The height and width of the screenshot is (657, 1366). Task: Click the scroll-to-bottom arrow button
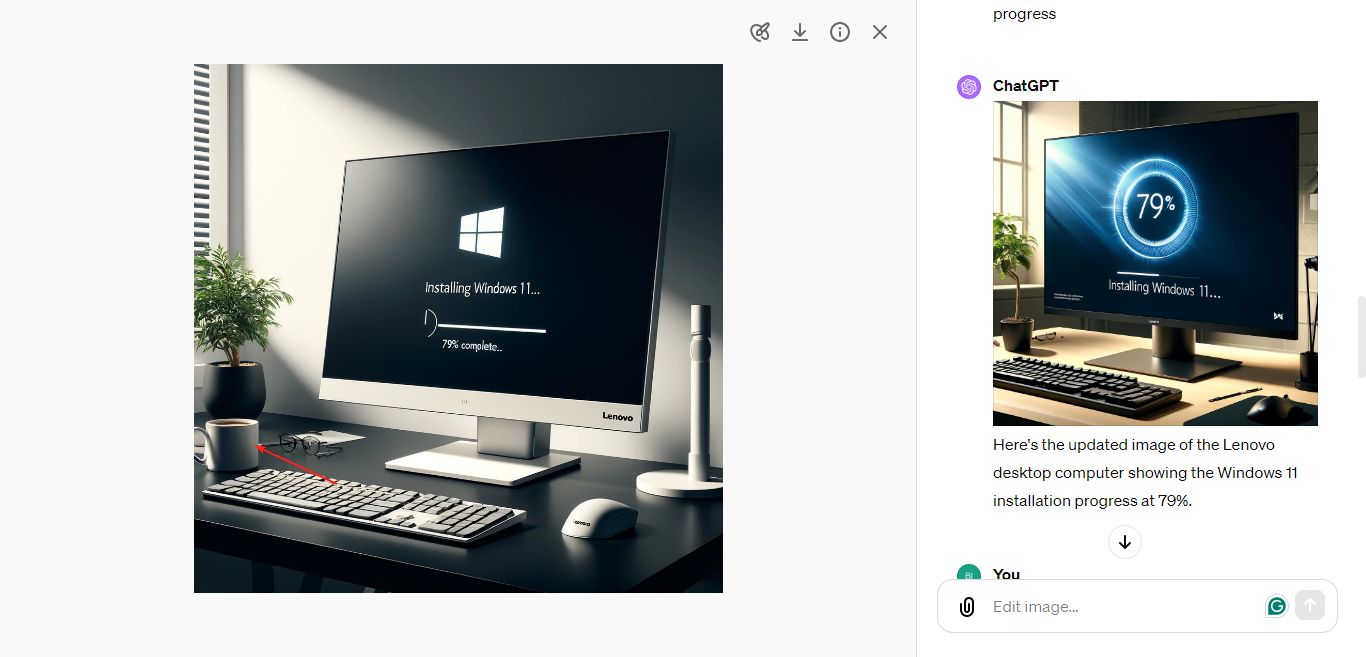coord(1125,542)
